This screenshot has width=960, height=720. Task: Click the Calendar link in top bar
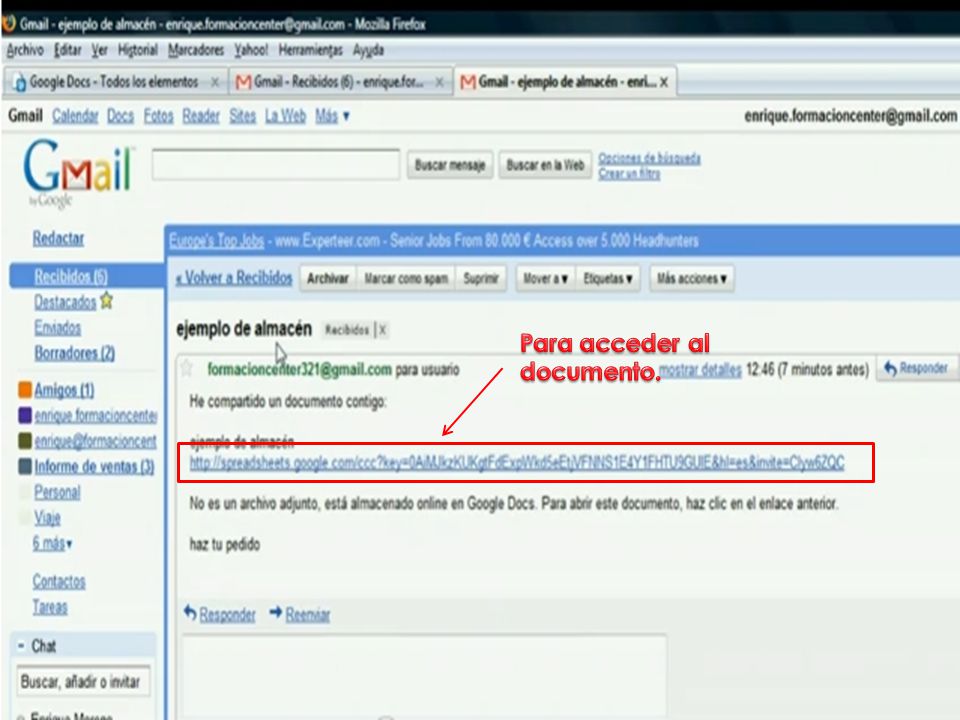coord(75,116)
